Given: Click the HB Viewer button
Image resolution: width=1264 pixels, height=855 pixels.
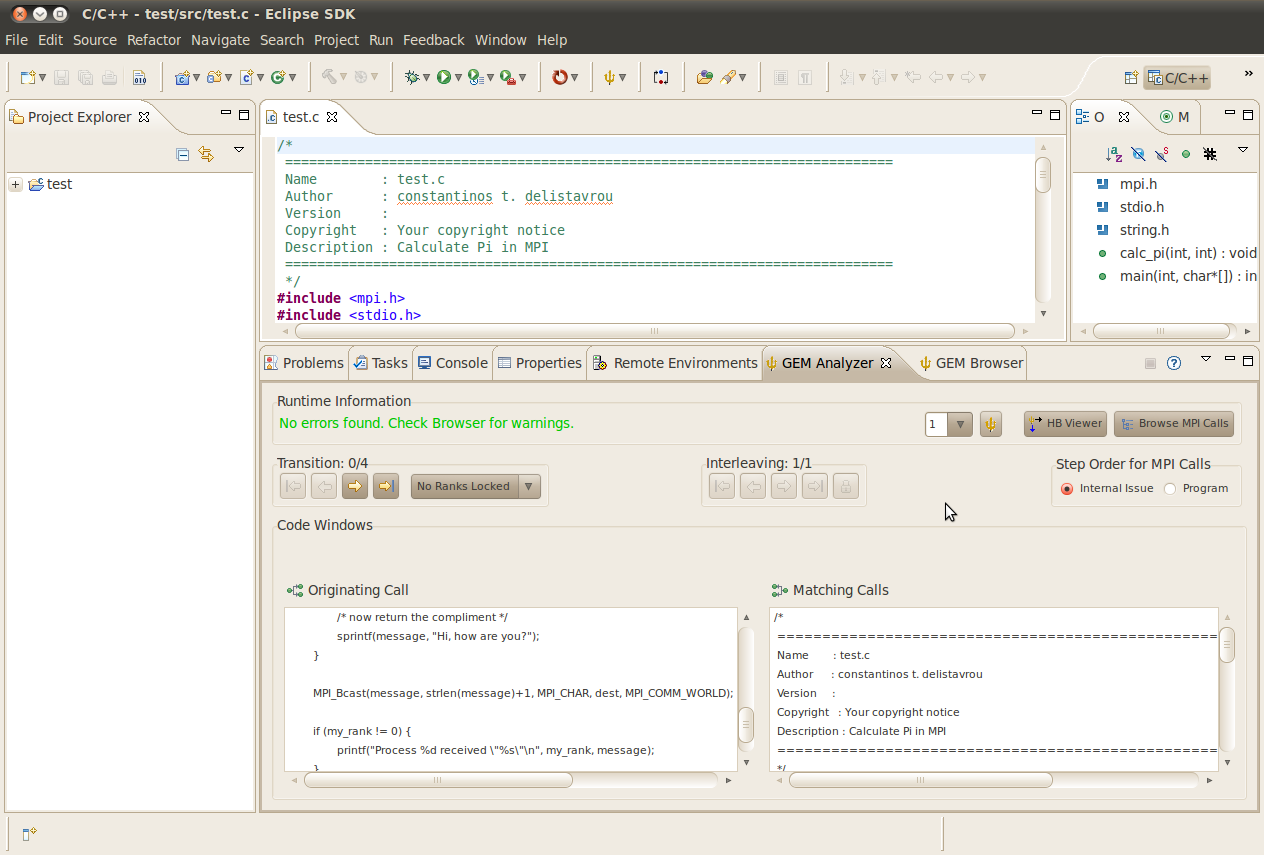Looking at the screenshot, I should click(x=1065, y=424).
